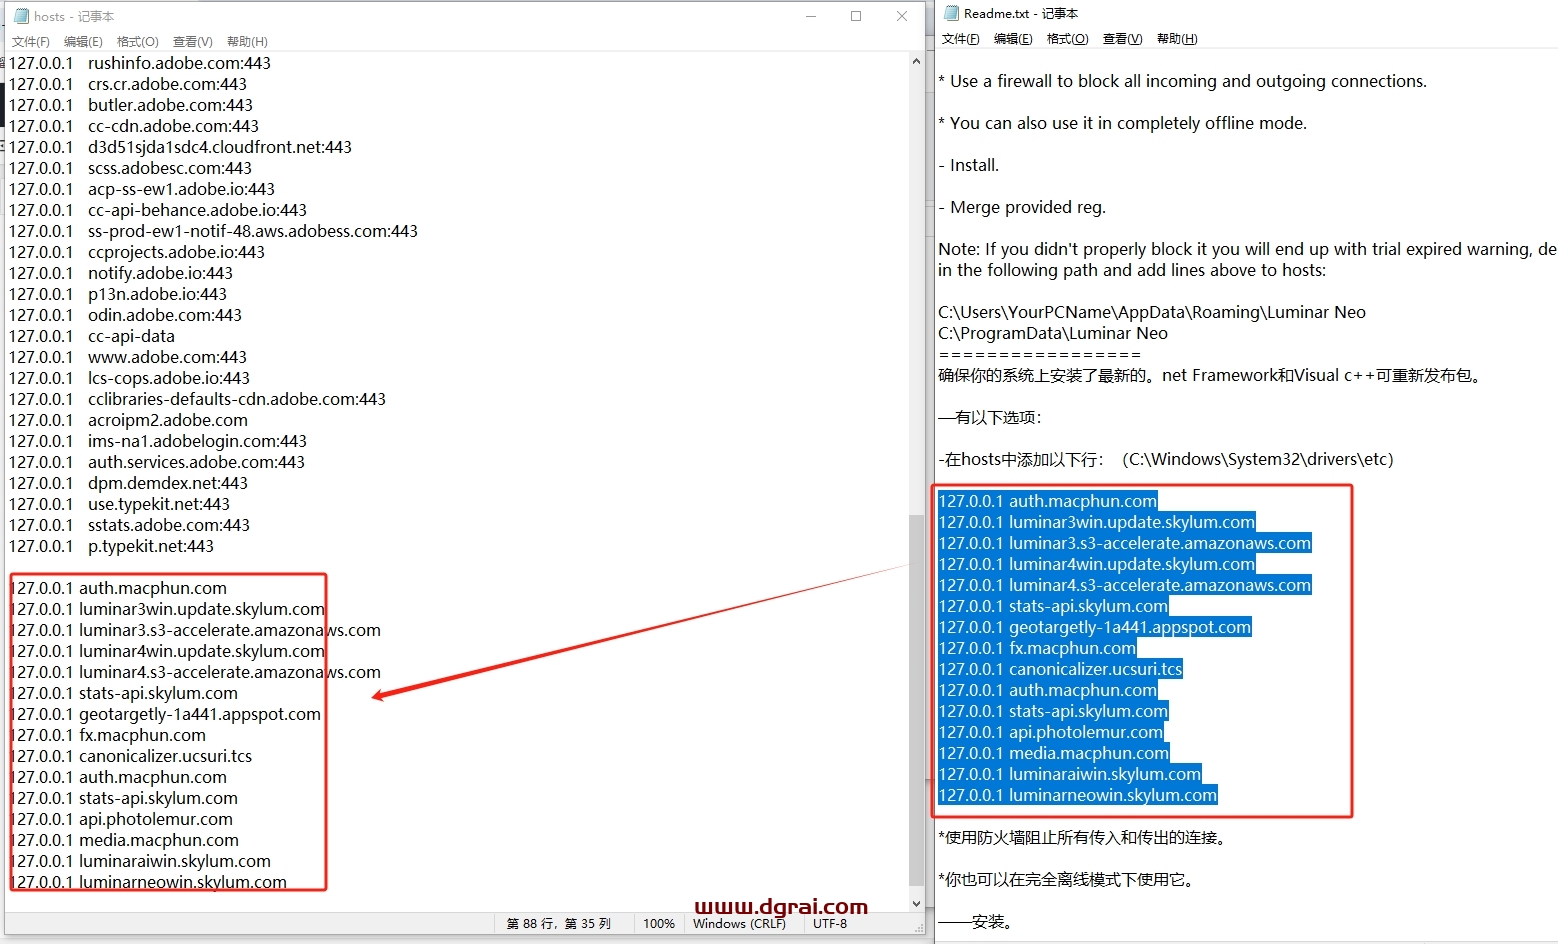The height and width of the screenshot is (944, 1558).
Task: Place cursor on the www.adobe.com:443 line
Action: click(167, 357)
